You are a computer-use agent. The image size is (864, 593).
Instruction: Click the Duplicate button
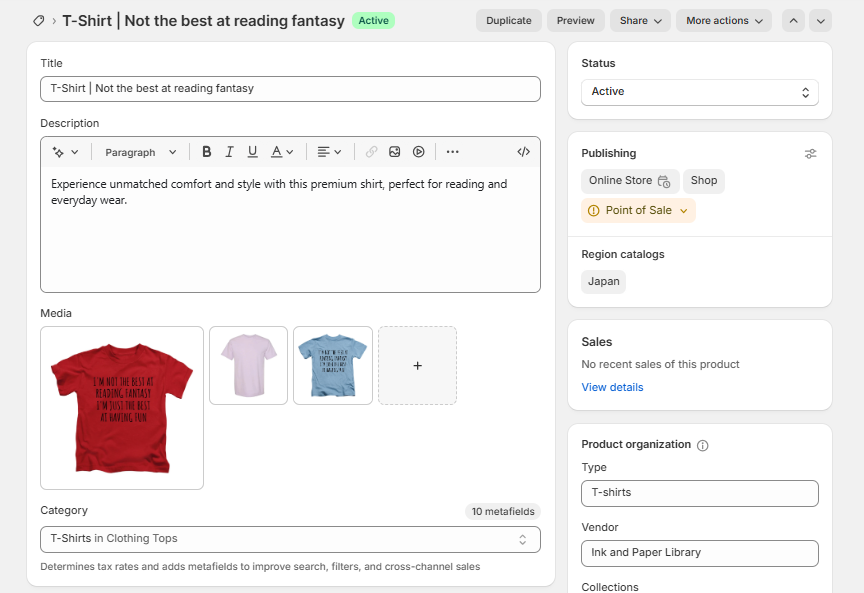(508, 21)
